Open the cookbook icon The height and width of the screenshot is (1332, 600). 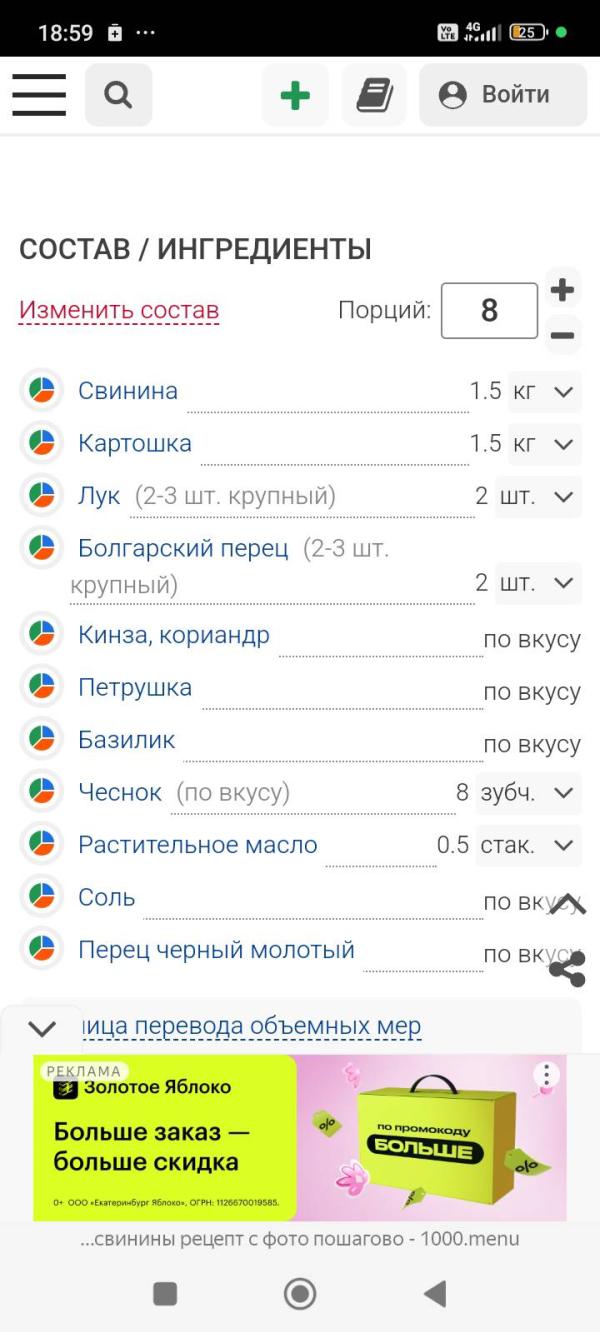click(374, 95)
